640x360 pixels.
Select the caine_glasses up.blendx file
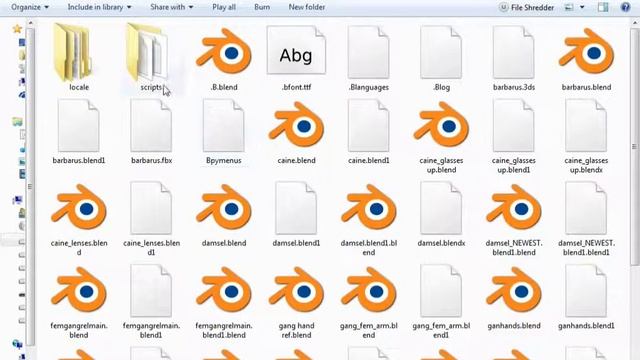[x=586, y=136]
